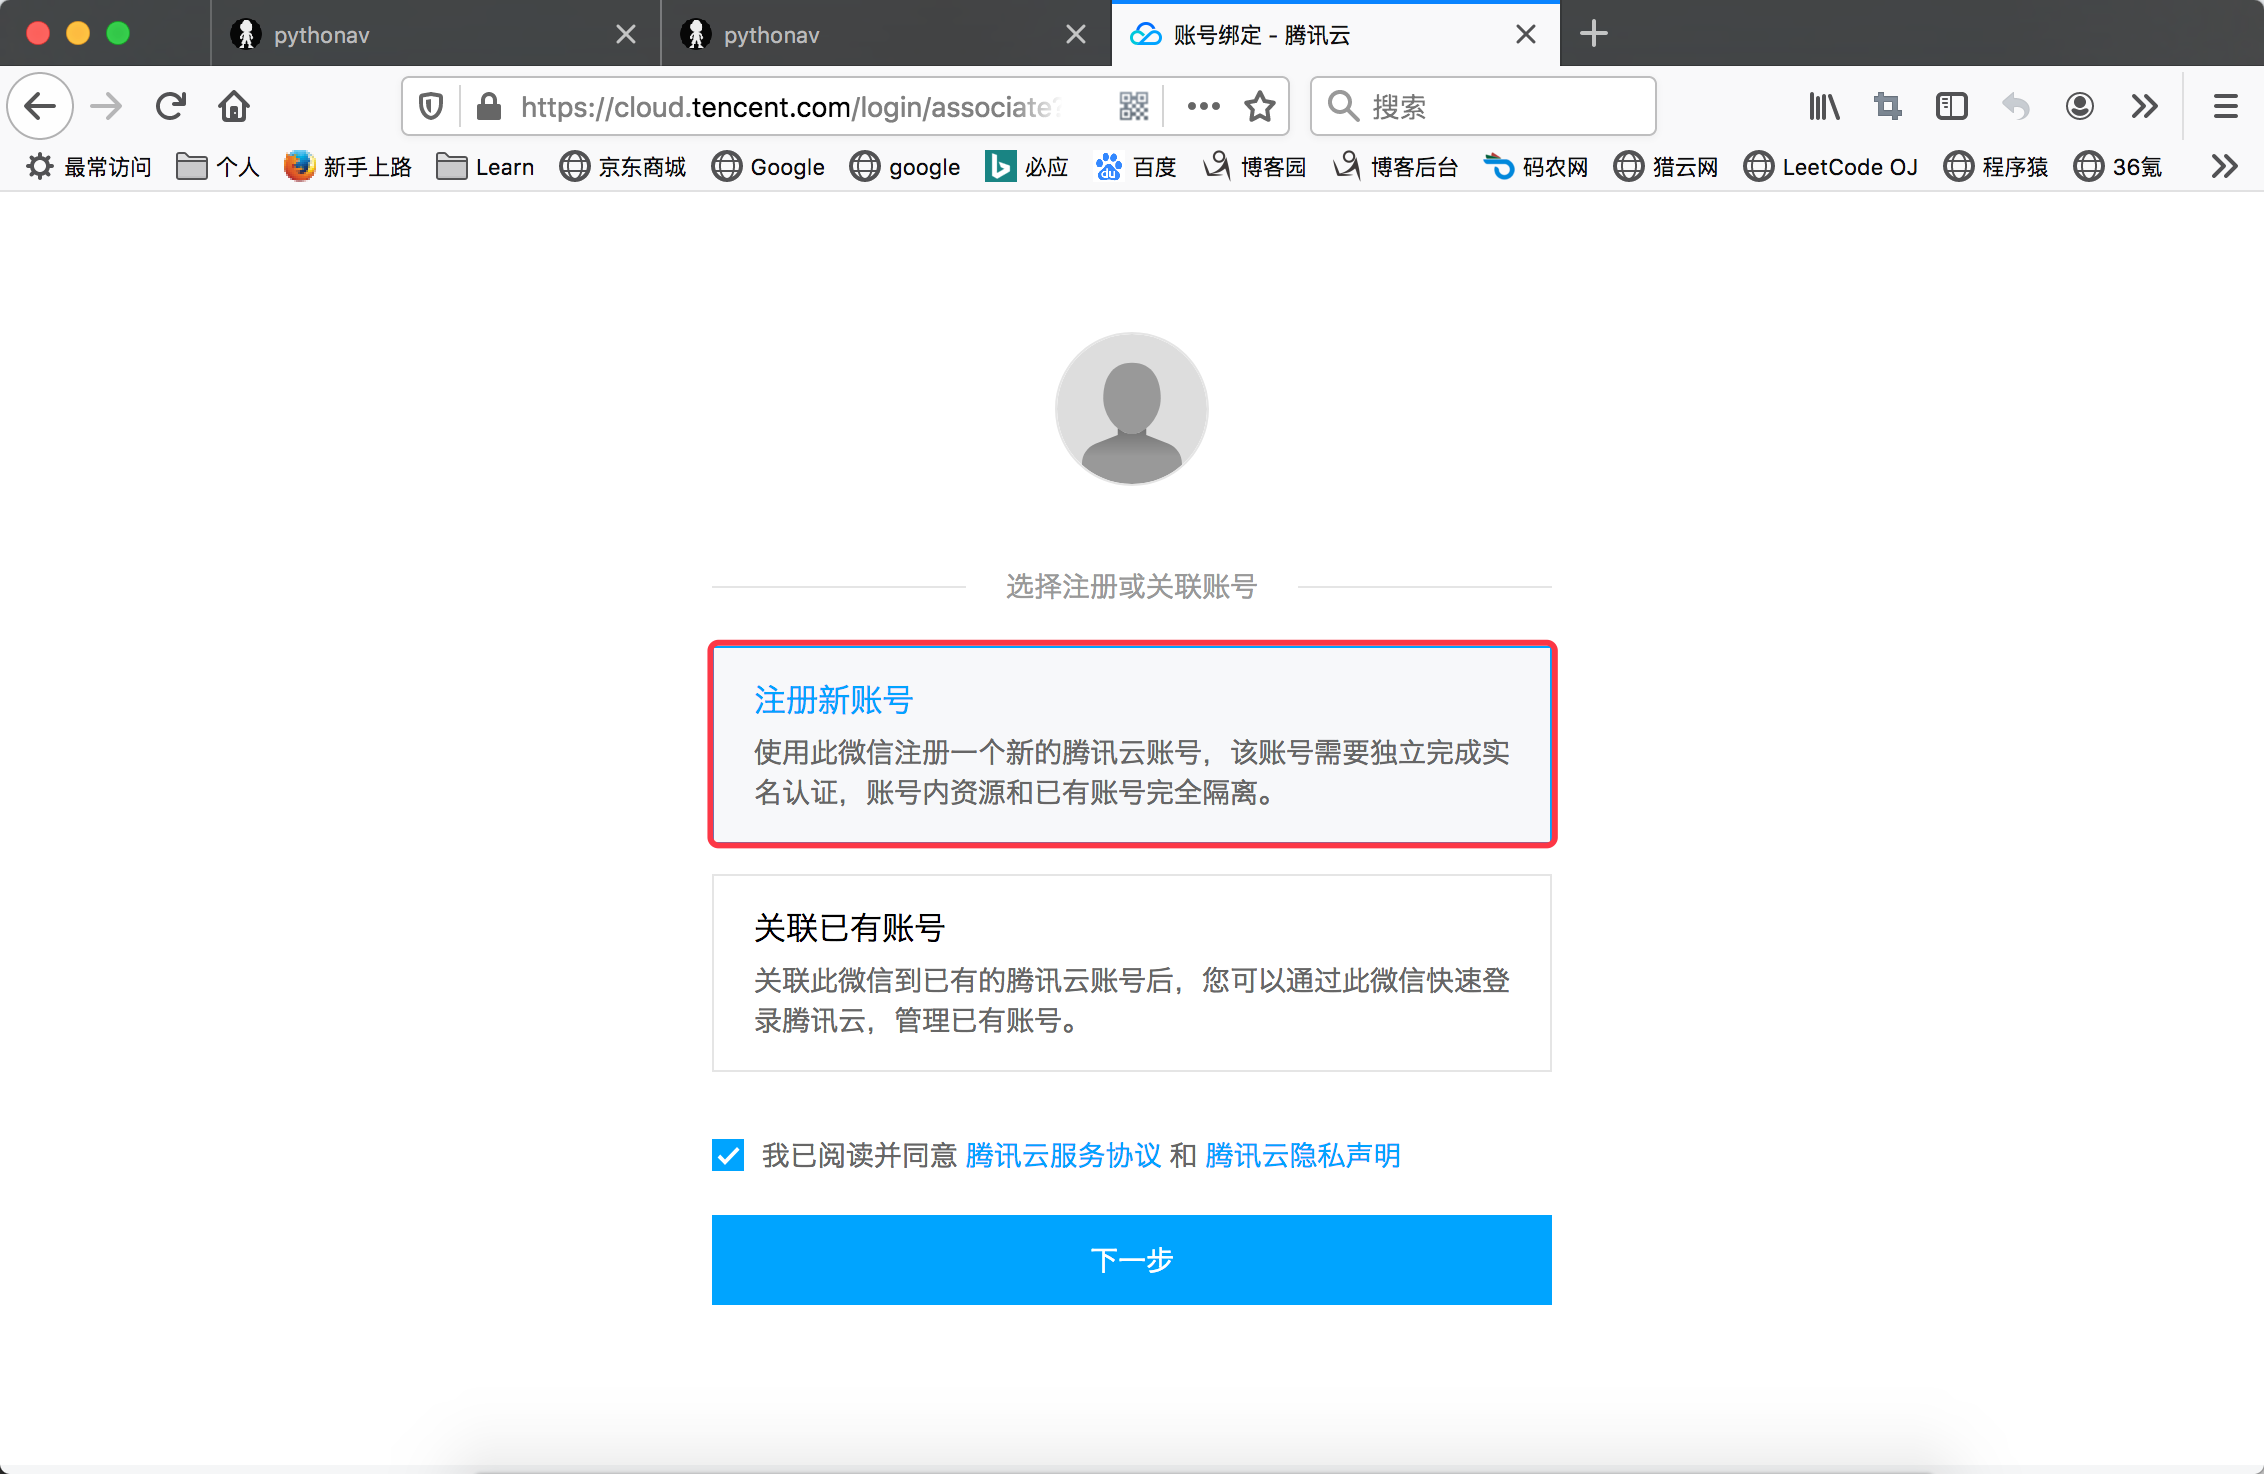Screen dimensions: 2264x1474
Task: Open the LeetCode OJ bookmark
Action: [x=1831, y=166]
